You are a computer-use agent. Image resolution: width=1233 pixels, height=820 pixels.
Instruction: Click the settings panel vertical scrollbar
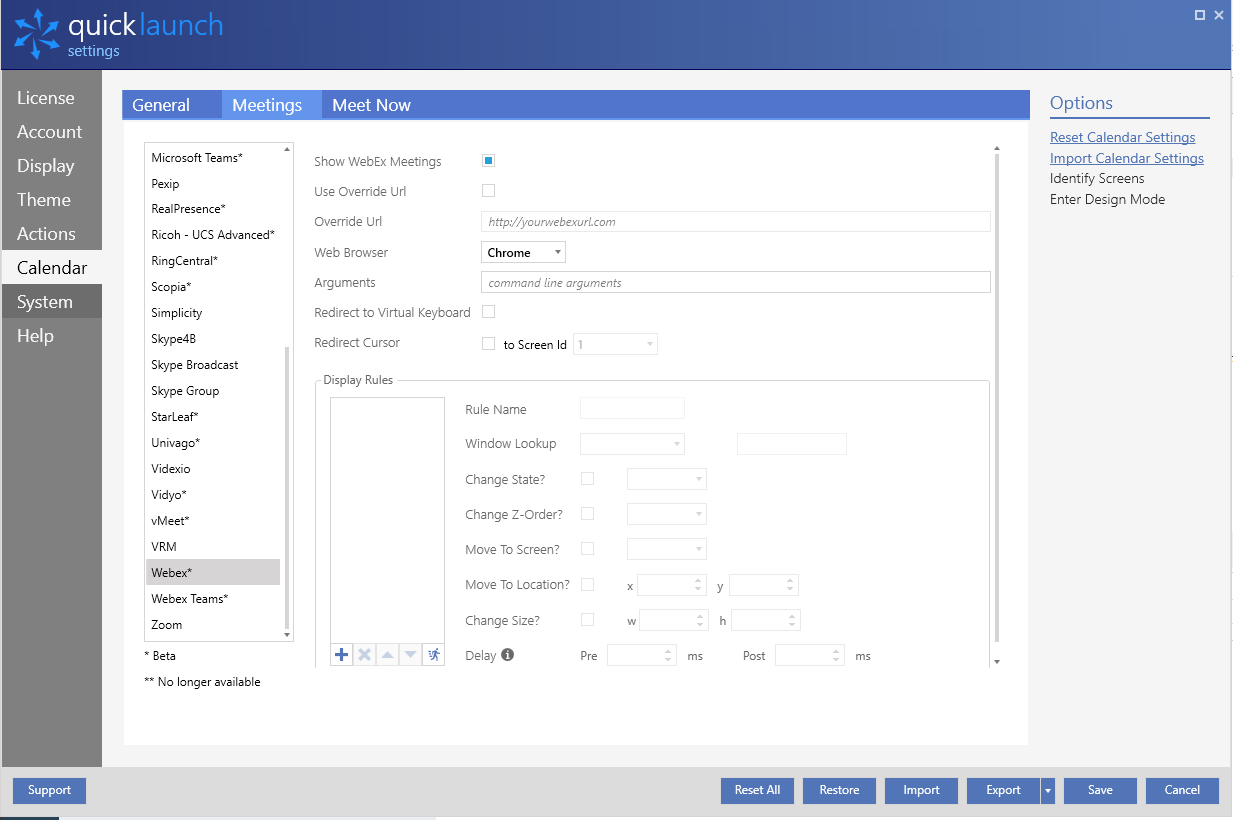[996, 400]
